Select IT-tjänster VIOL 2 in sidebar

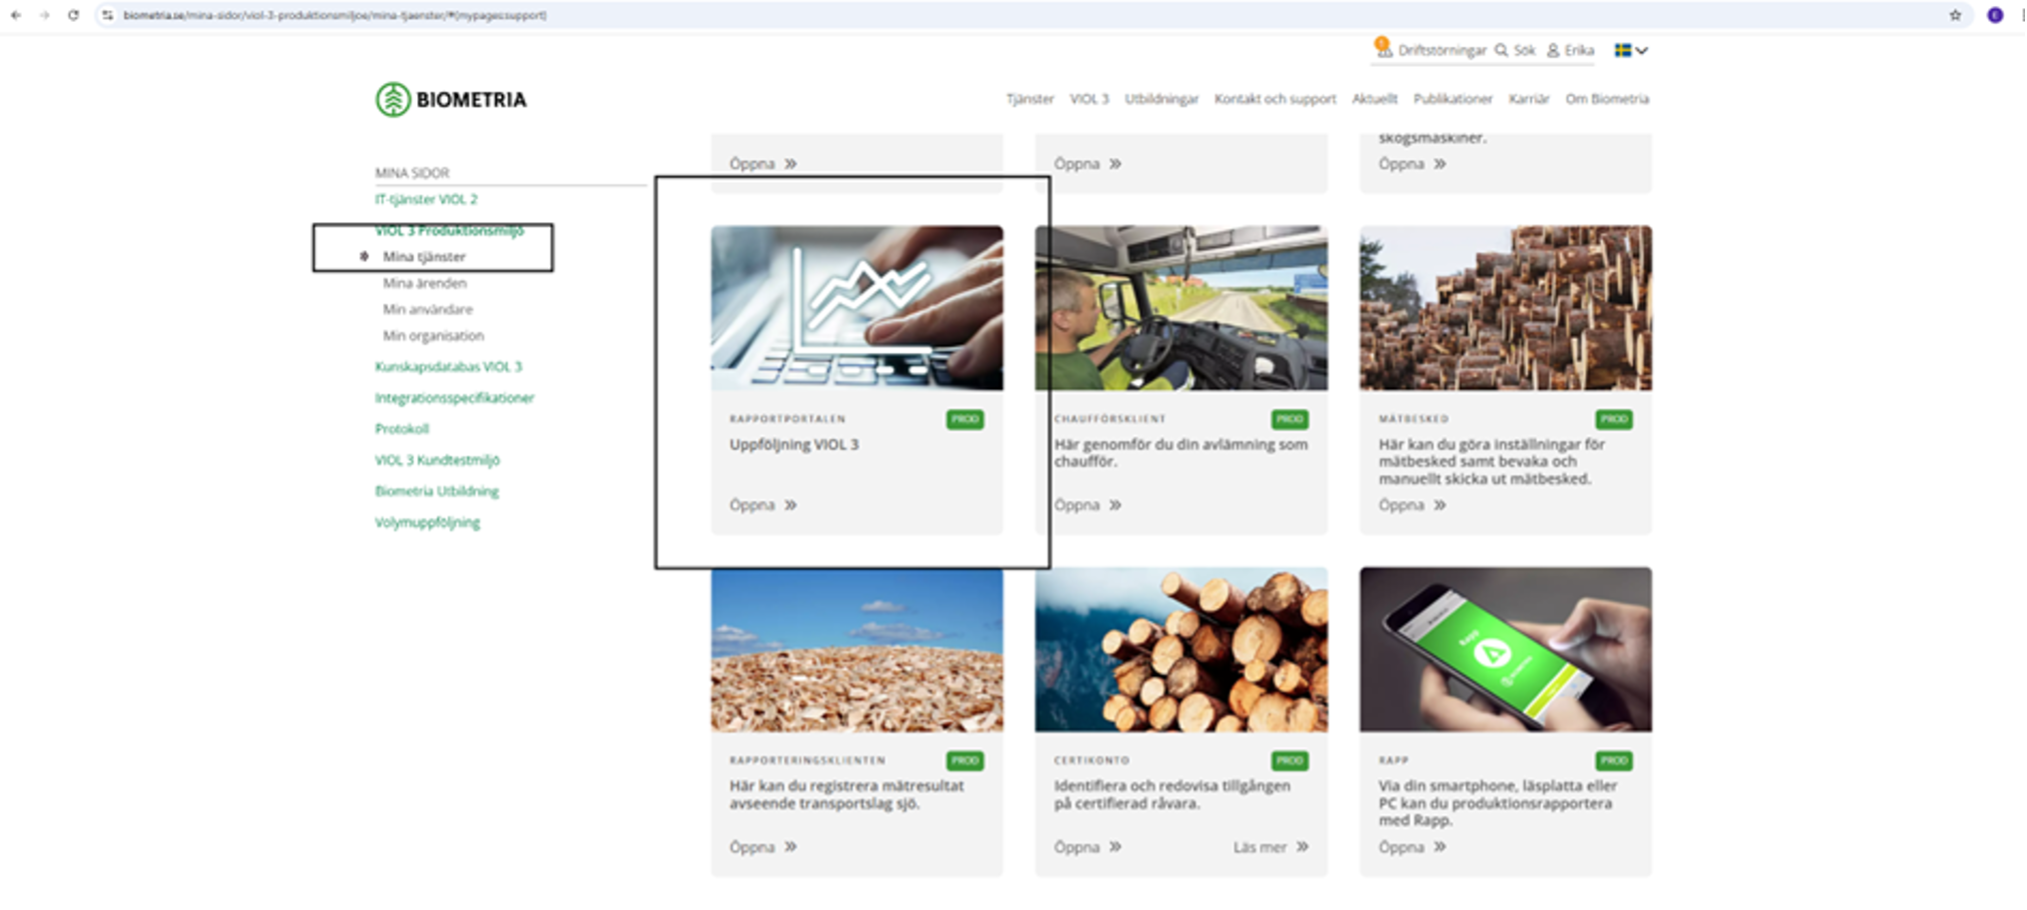tap(426, 199)
